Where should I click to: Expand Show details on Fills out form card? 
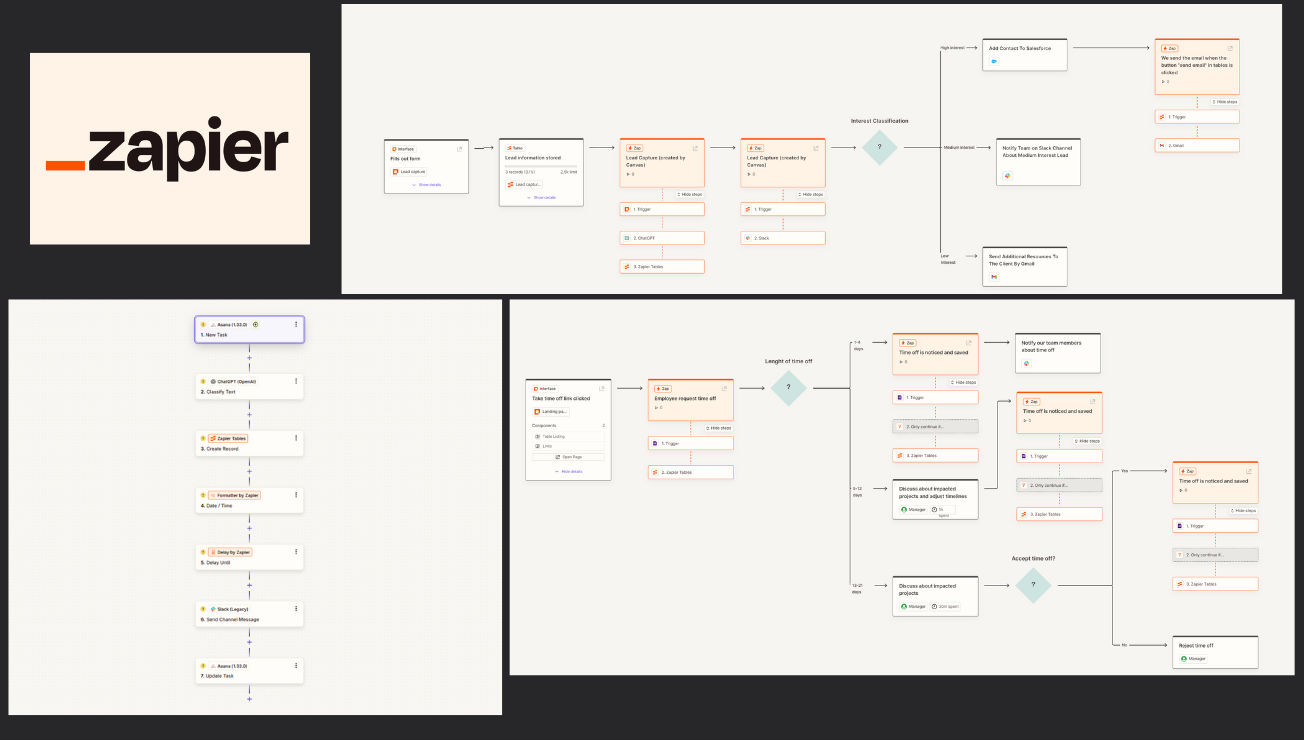[x=427, y=185]
